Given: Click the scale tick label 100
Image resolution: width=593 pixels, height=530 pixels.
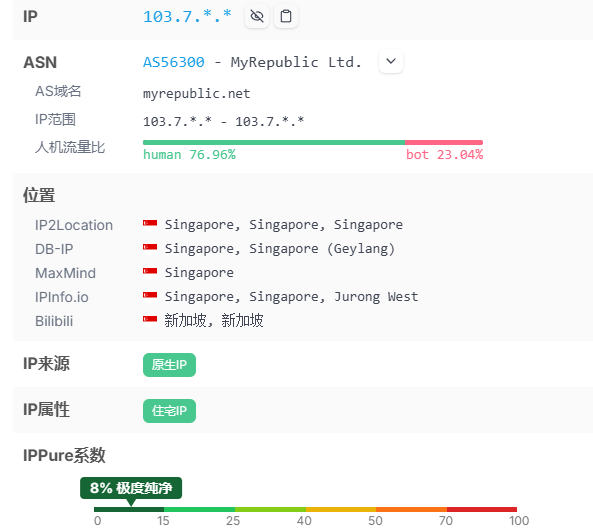Looking at the screenshot, I should [519, 521].
